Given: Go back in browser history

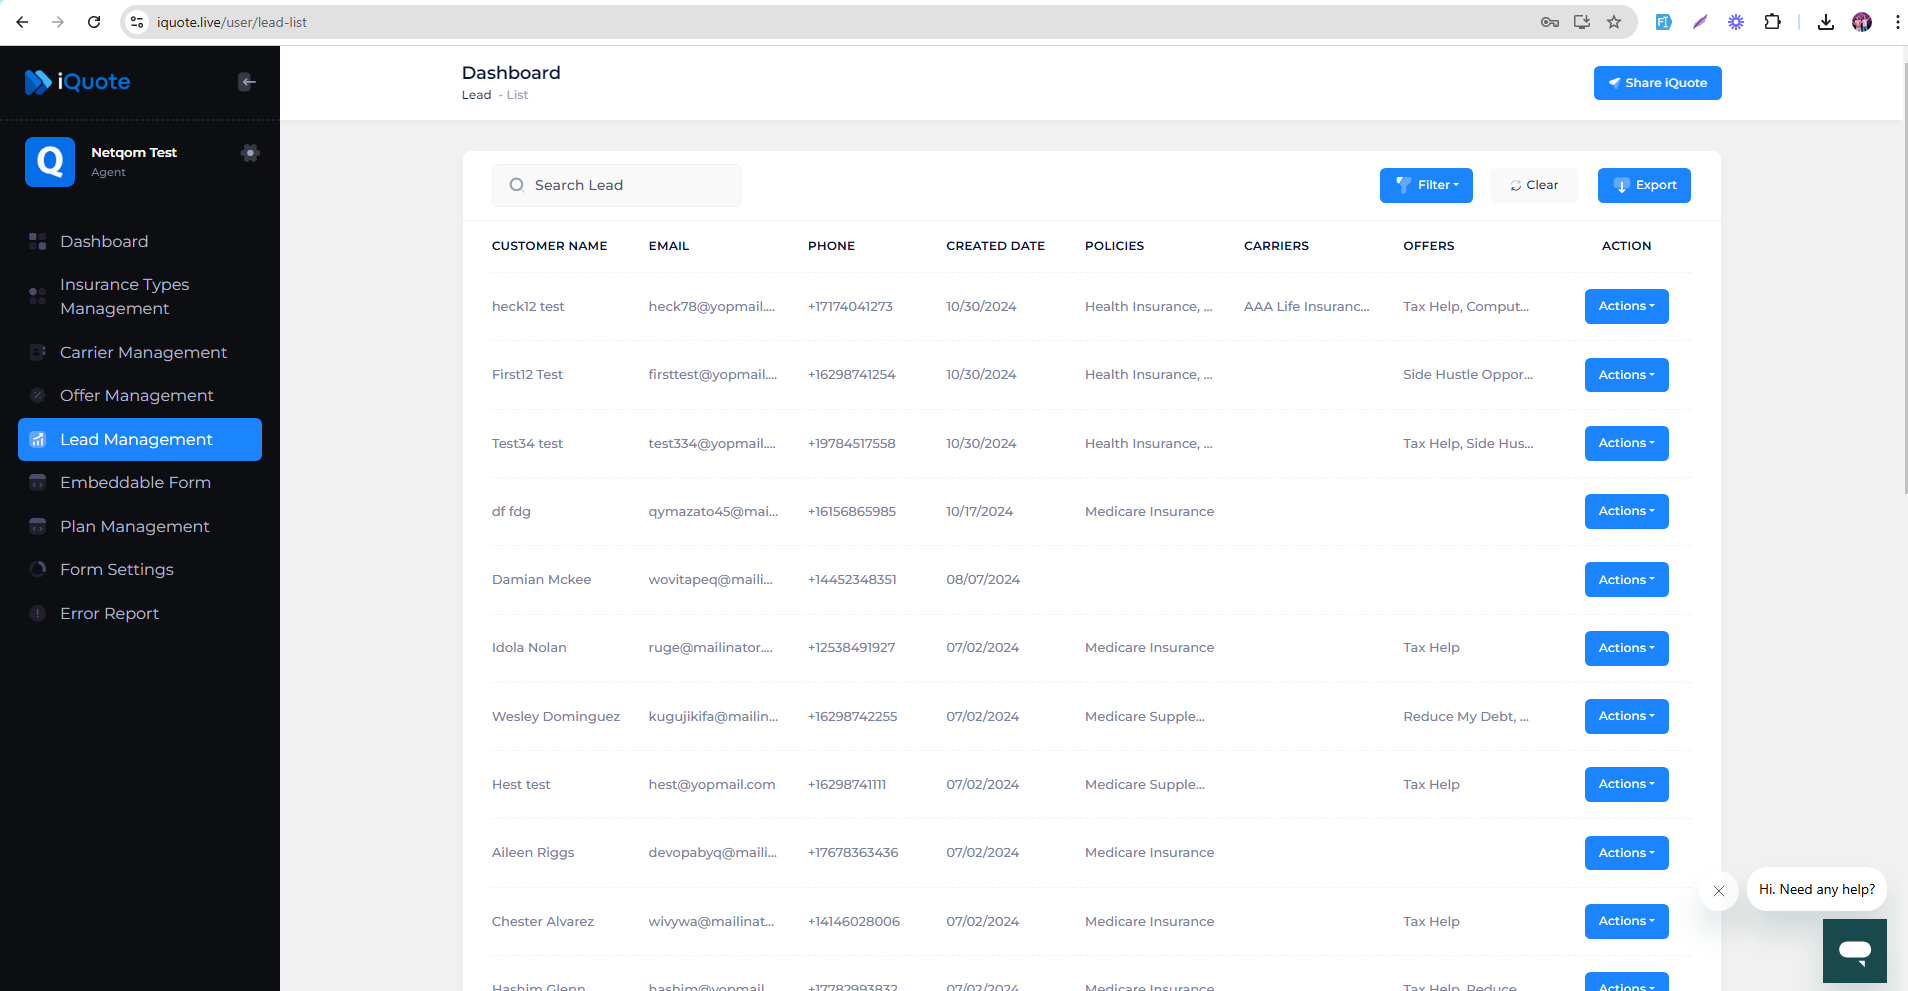Looking at the screenshot, I should (x=22, y=22).
